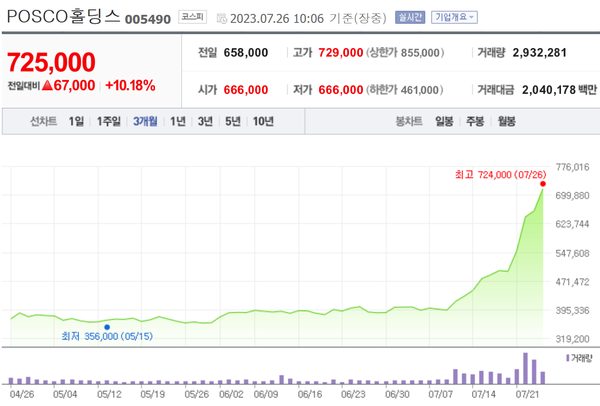Screen dimensions: 600x406
Task: Select the 1주일 chart period
Action: pos(110,122)
